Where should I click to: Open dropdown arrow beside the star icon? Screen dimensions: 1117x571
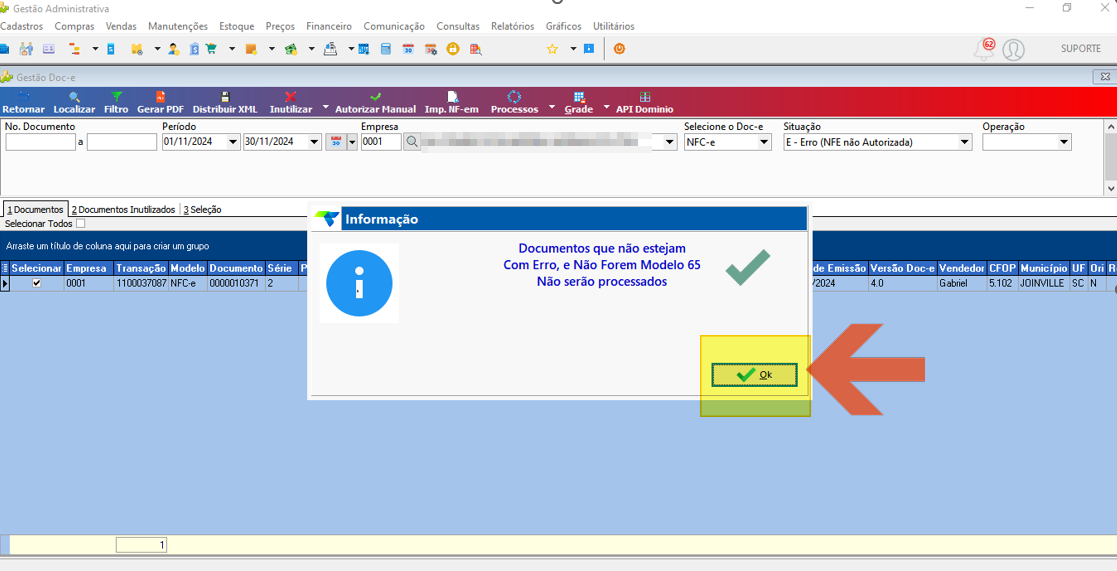tap(573, 49)
